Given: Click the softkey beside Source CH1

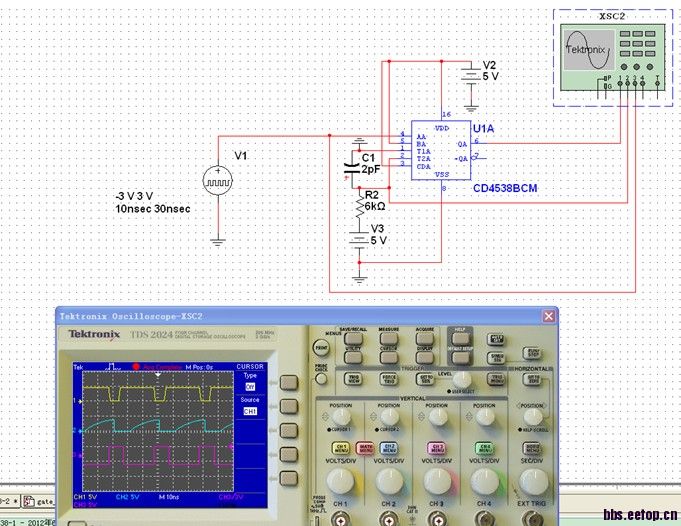Looking at the screenshot, I should 289,407.
